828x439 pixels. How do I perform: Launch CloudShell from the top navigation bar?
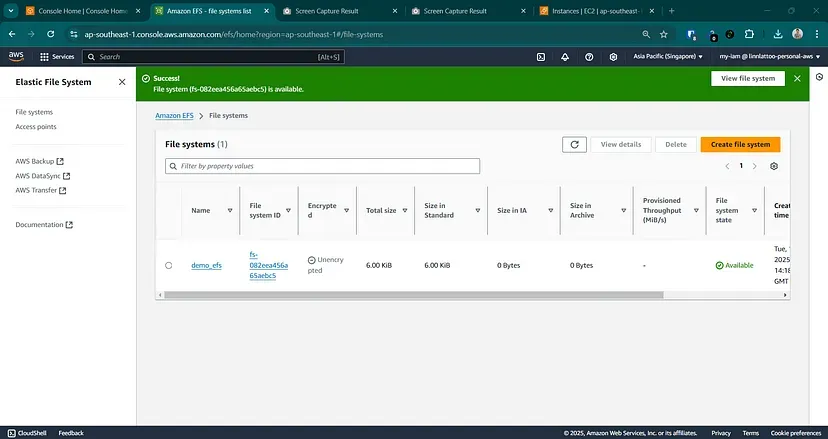pos(541,57)
